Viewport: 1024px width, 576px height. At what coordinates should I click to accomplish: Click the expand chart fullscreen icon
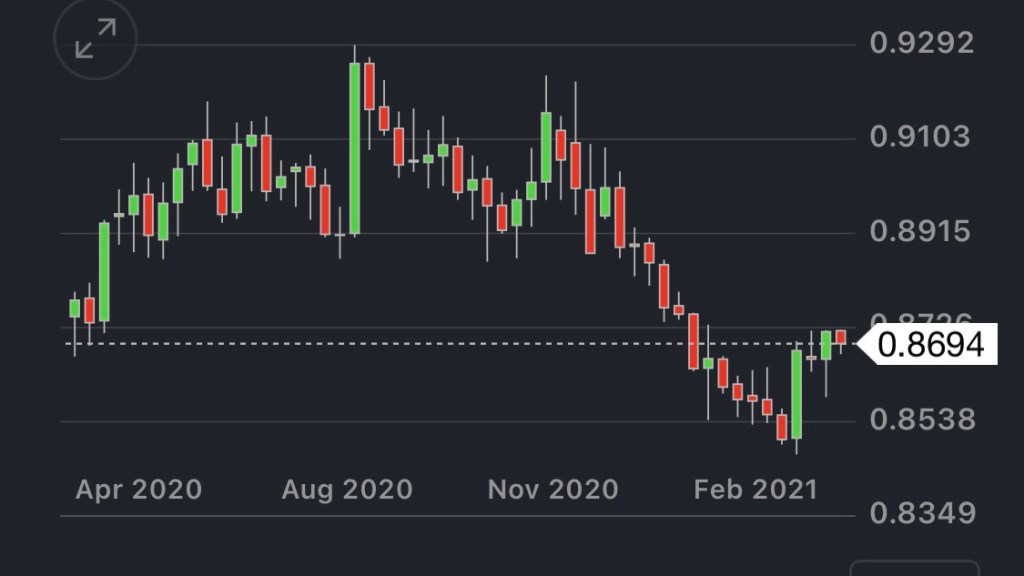(95, 40)
